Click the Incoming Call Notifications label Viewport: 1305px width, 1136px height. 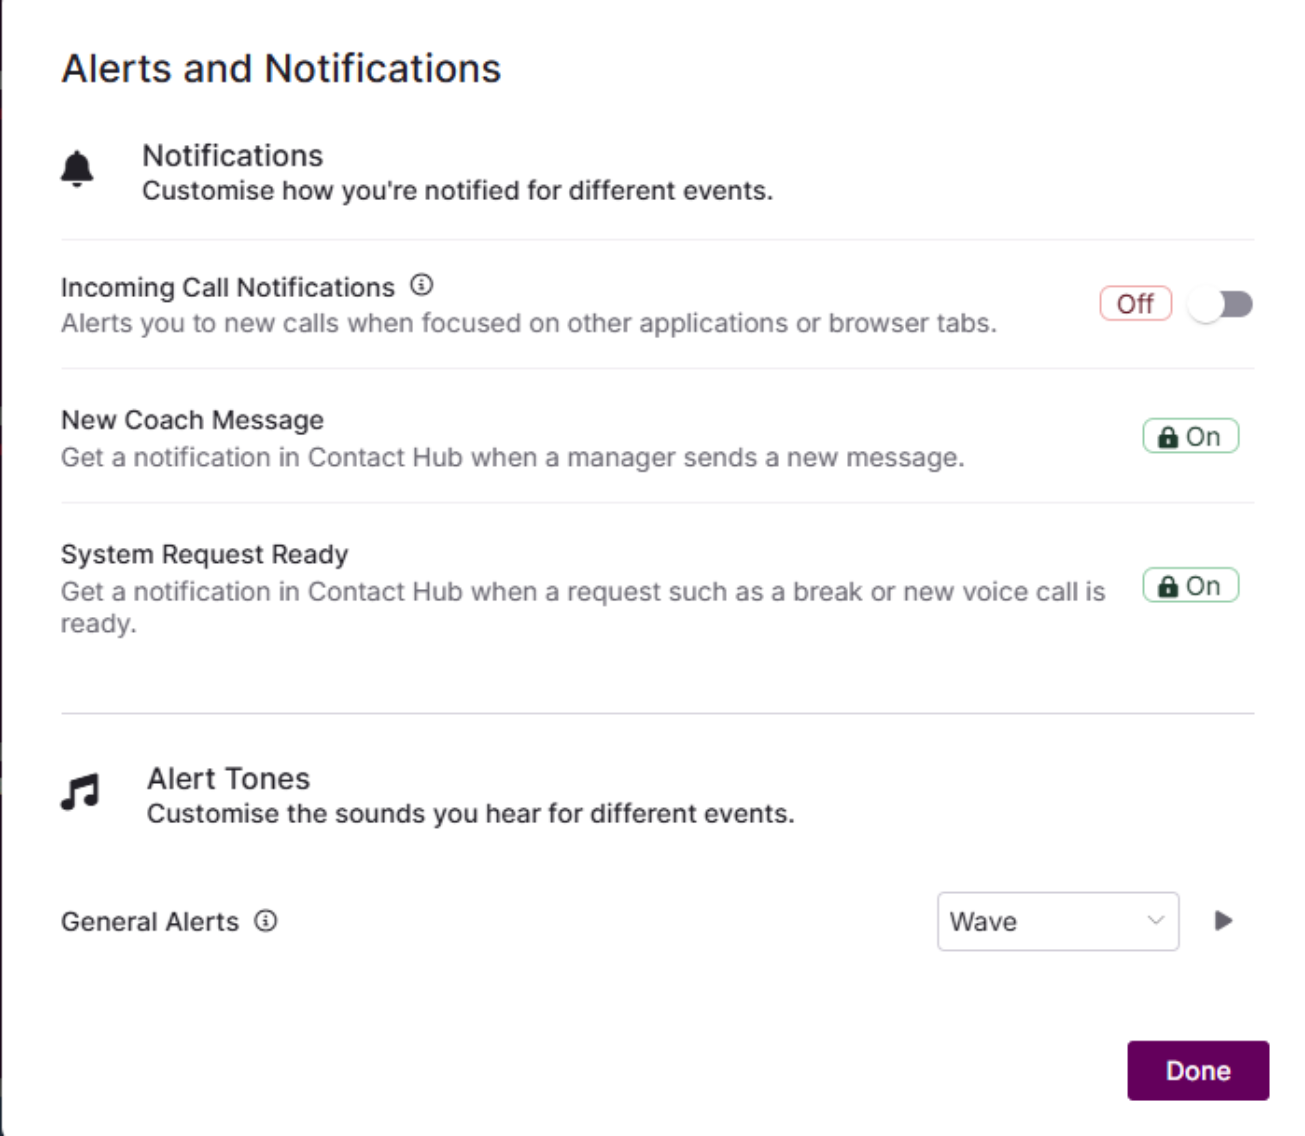pos(228,288)
